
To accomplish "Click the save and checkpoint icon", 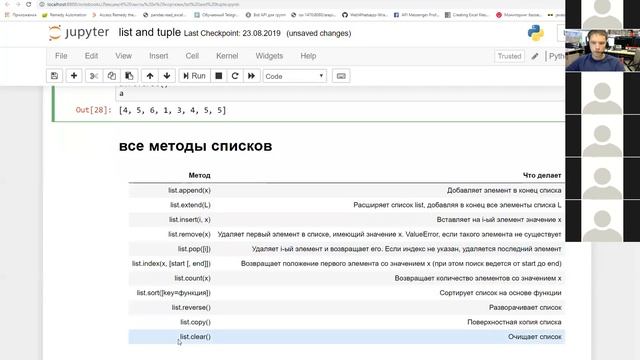I will click(x=54, y=76).
